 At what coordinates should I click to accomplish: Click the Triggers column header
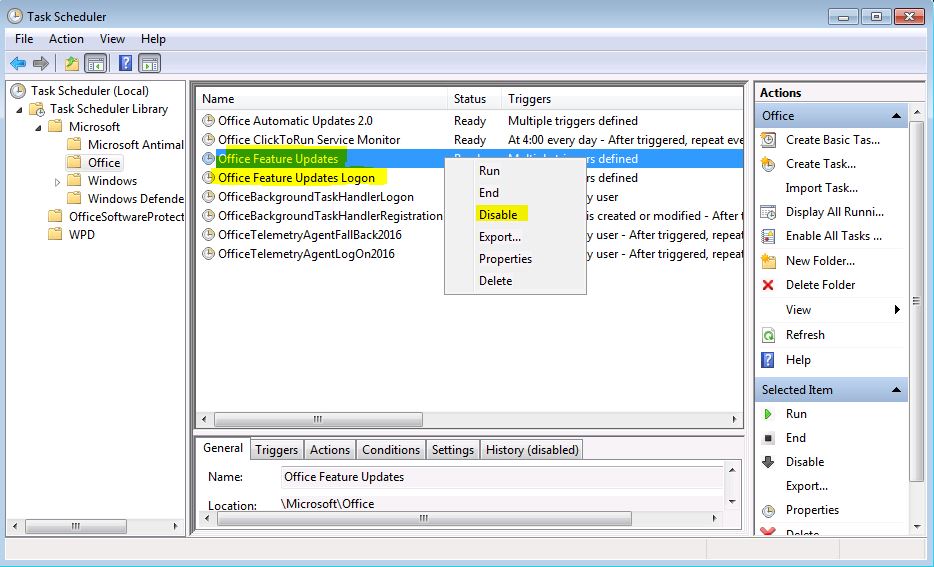[622, 99]
